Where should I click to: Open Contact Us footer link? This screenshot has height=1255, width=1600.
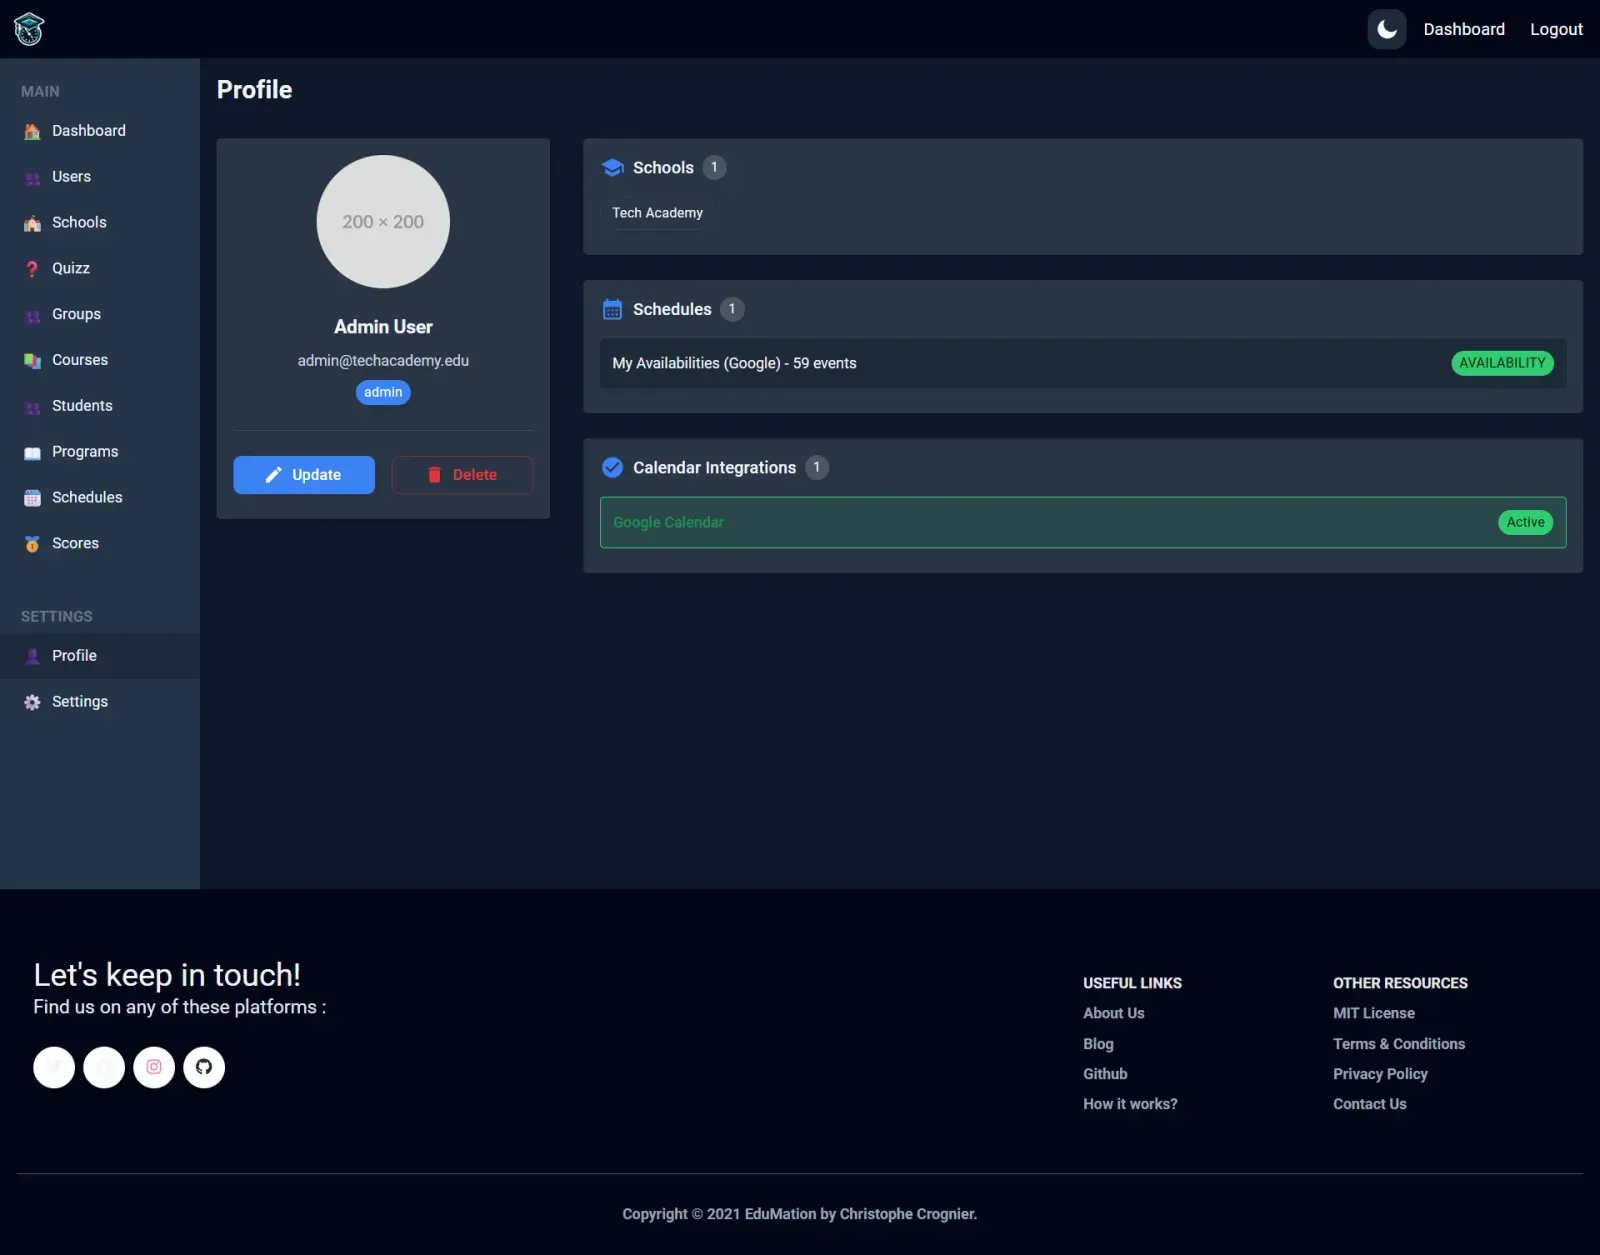pyautogui.click(x=1370, y=1104)
